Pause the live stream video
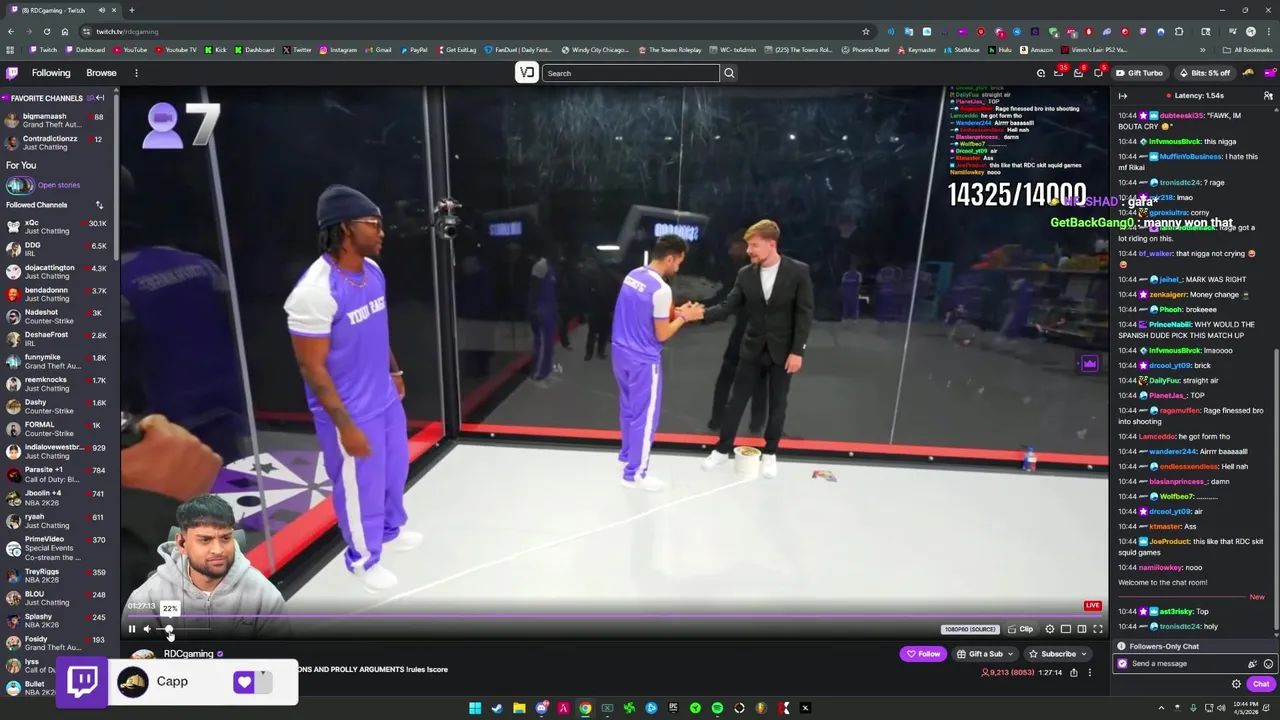 coord(131,629)
